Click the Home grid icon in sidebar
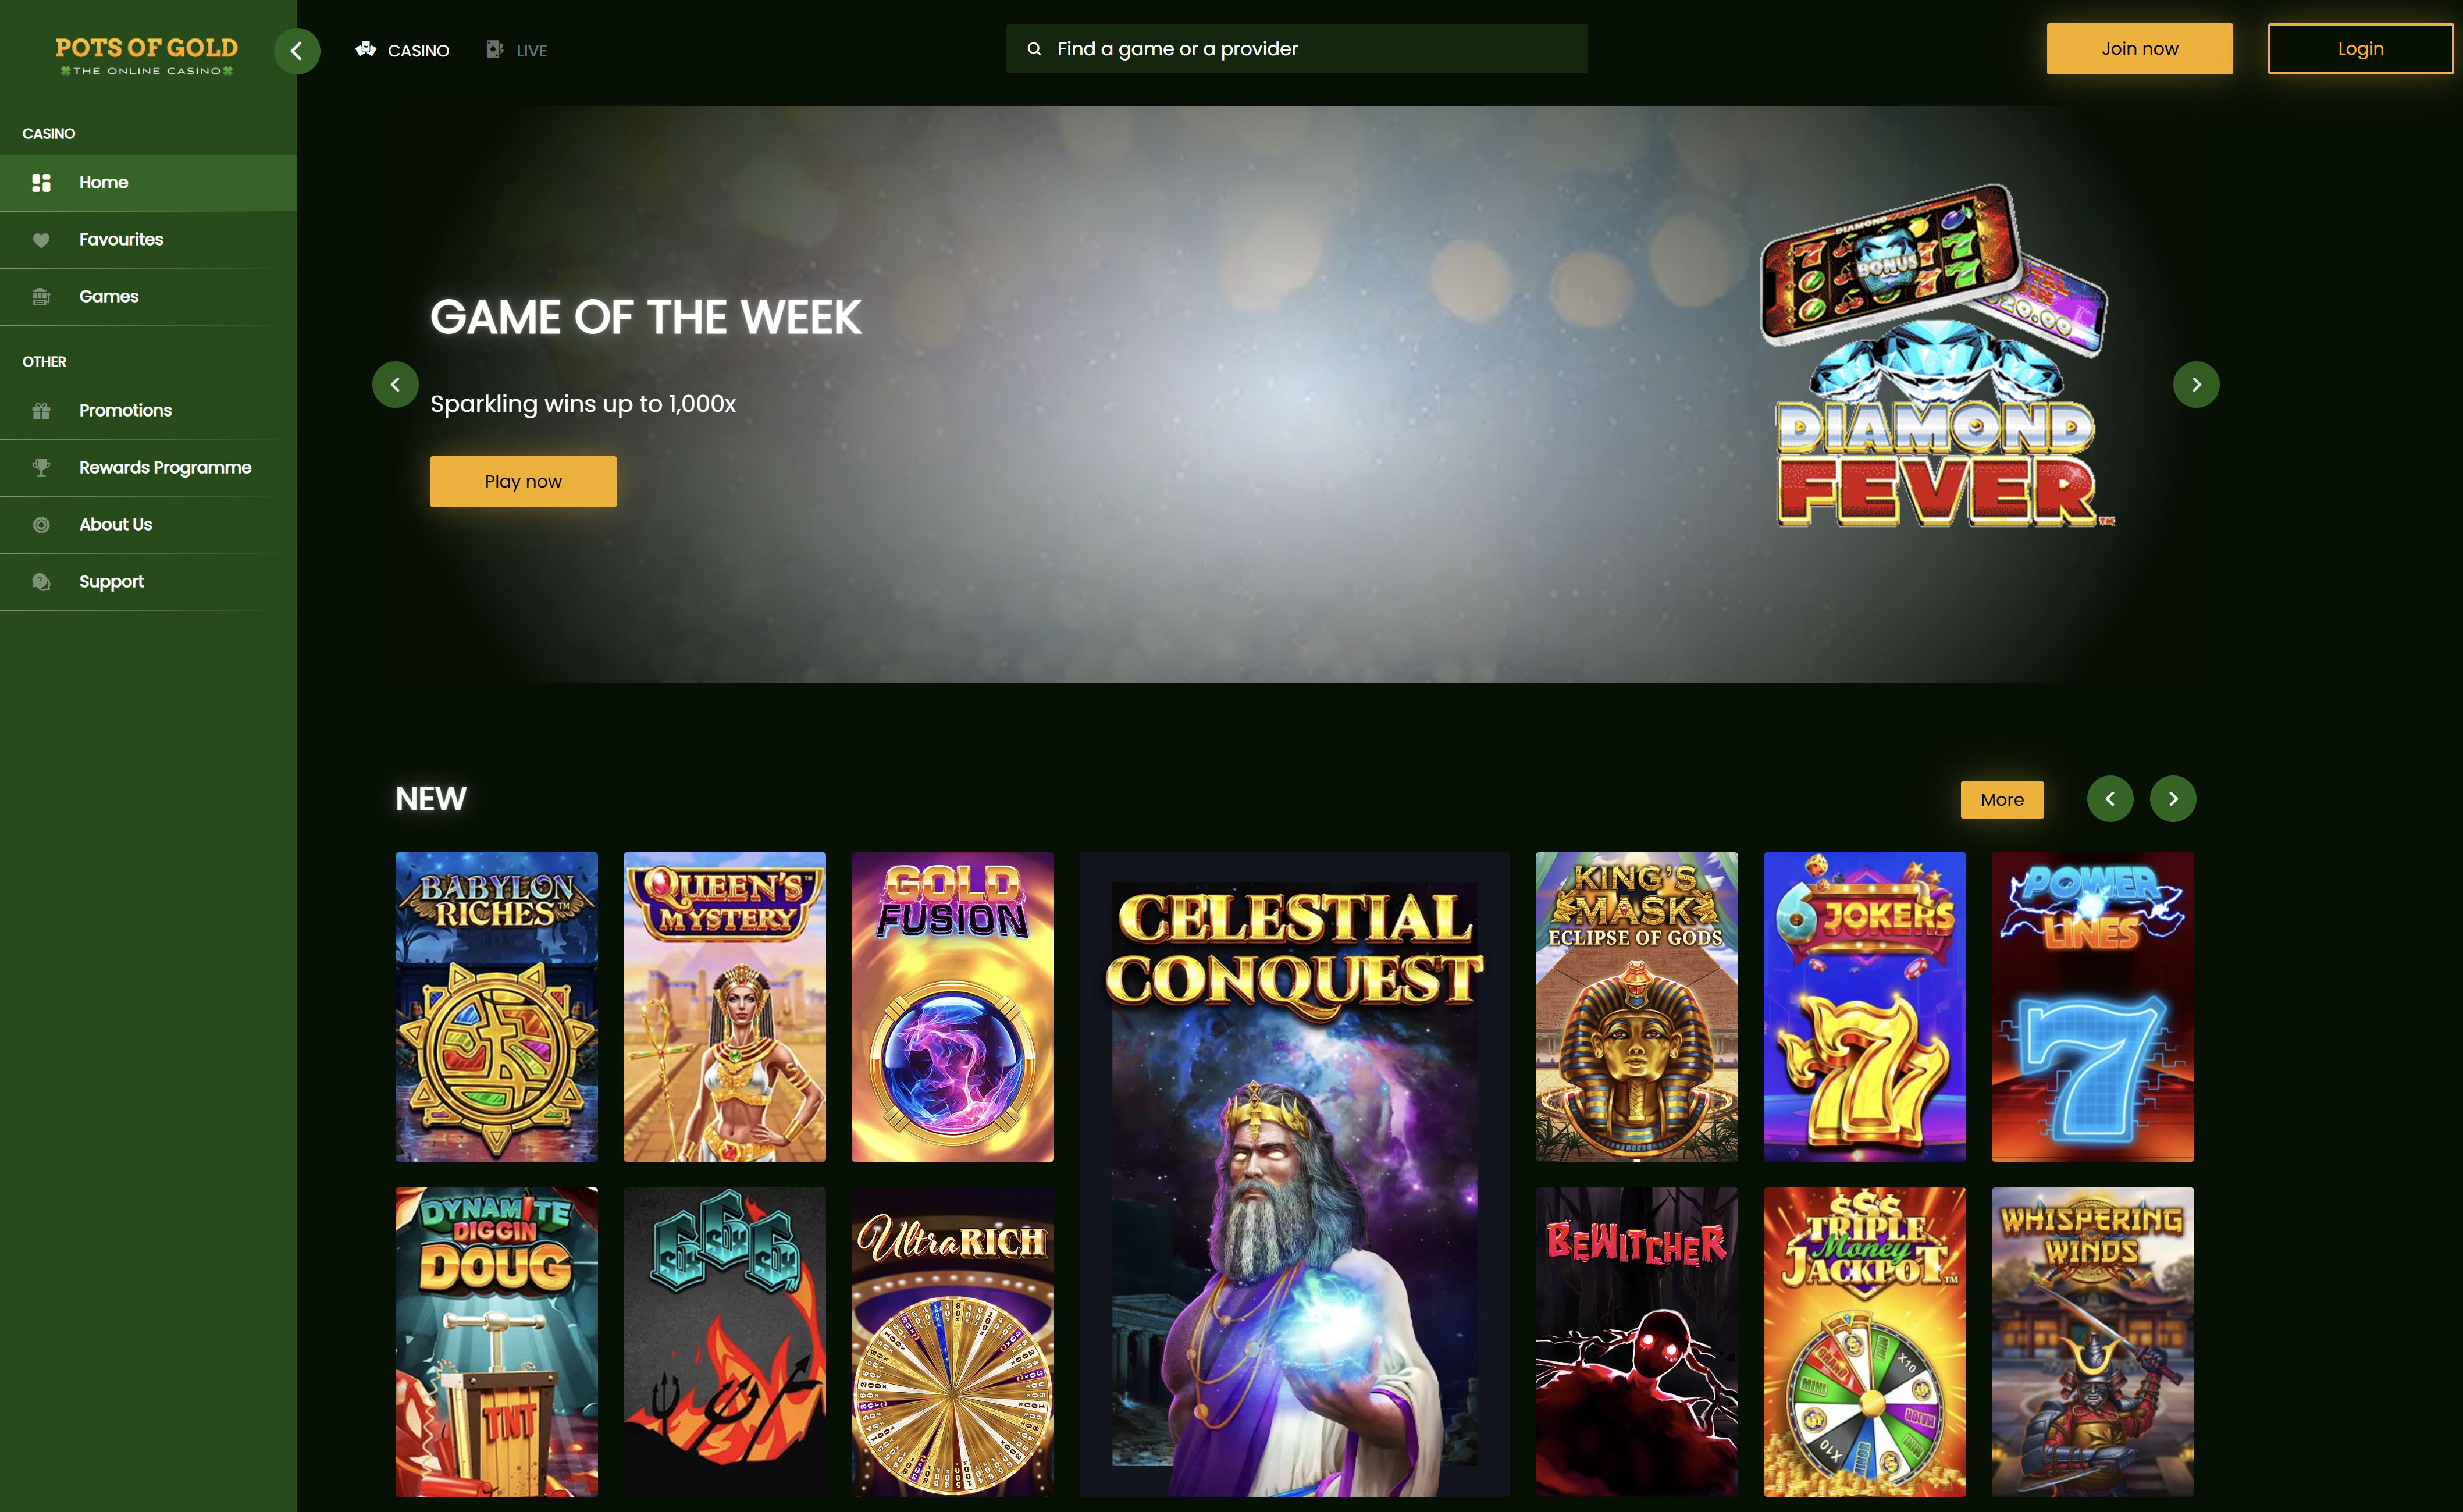Viewport: 2463px width, 1512px height. (x=41, y=183)
